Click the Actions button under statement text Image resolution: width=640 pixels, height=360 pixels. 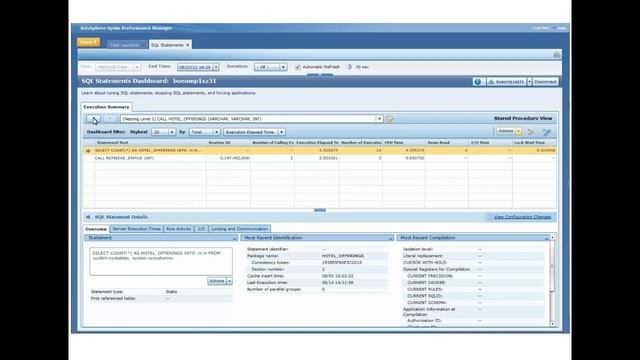tap(217, 281)
